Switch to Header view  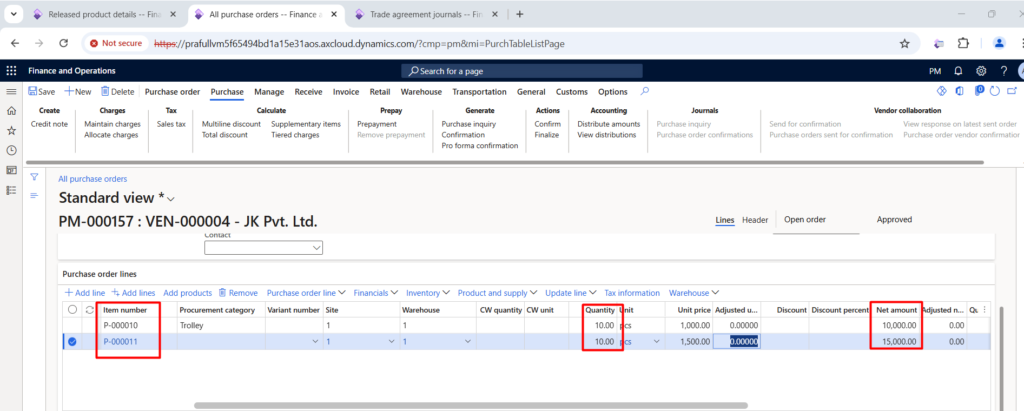[755, 220]
